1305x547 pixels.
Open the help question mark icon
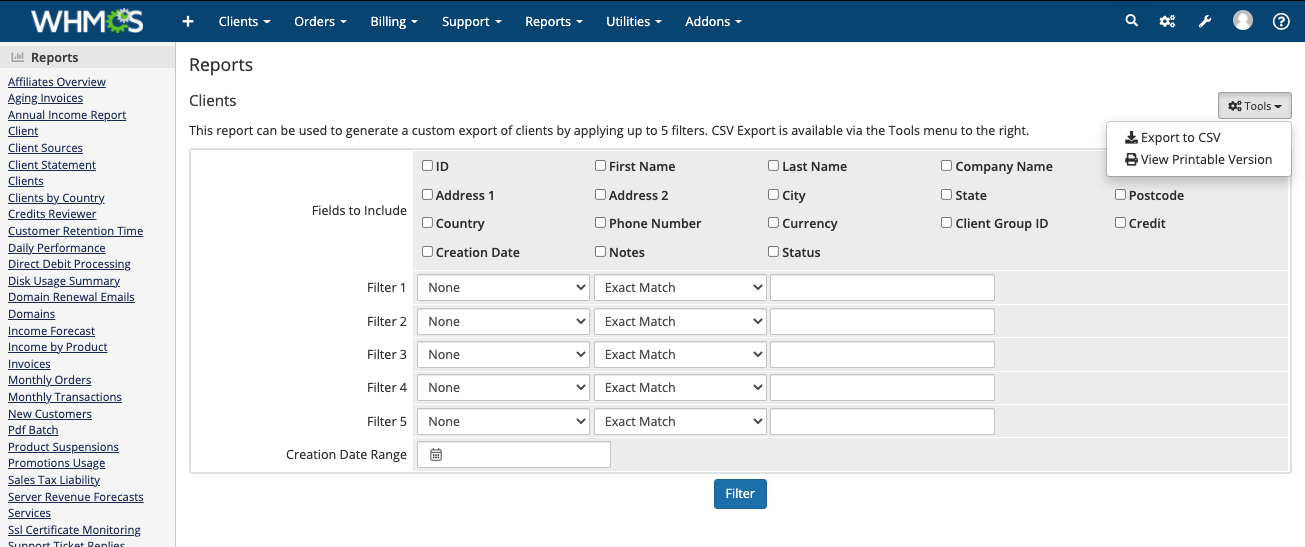coord(1281,21)
